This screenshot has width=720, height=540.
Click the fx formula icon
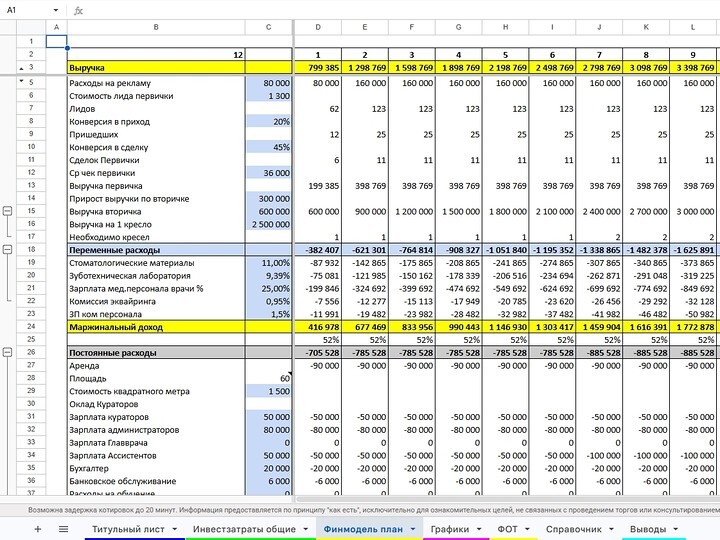click(79, 10)
